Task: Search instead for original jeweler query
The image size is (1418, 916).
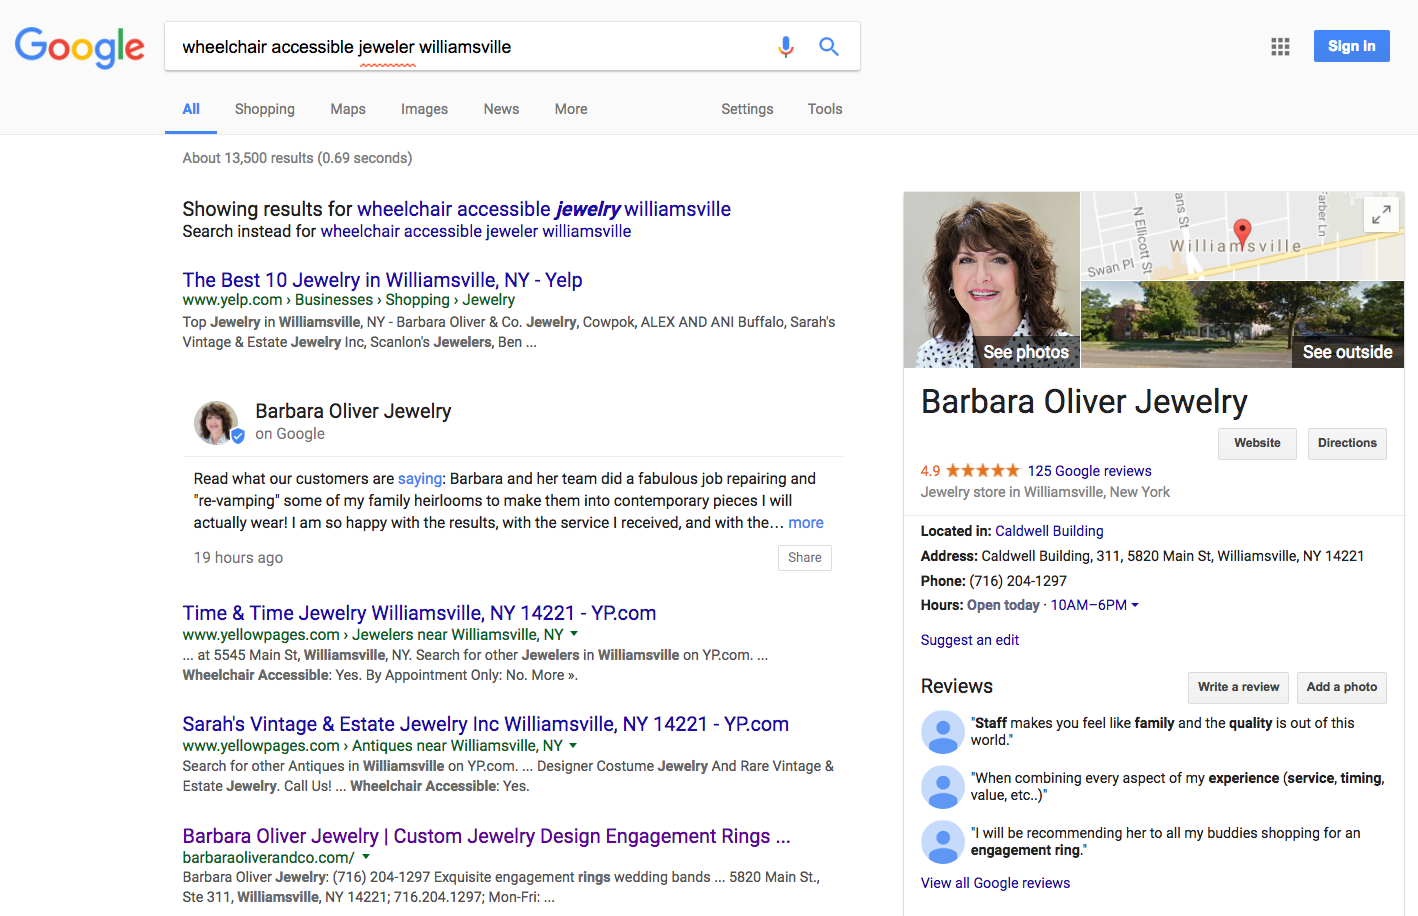Action: click(x=476, y=231)
